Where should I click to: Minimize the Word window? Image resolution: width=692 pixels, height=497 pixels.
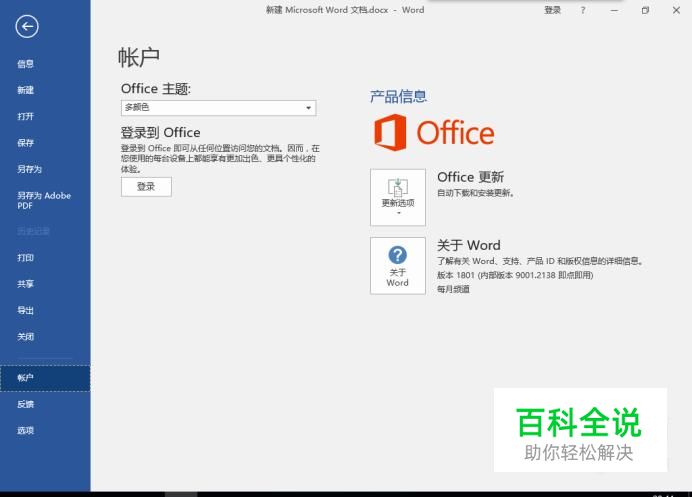coord(614,10)
